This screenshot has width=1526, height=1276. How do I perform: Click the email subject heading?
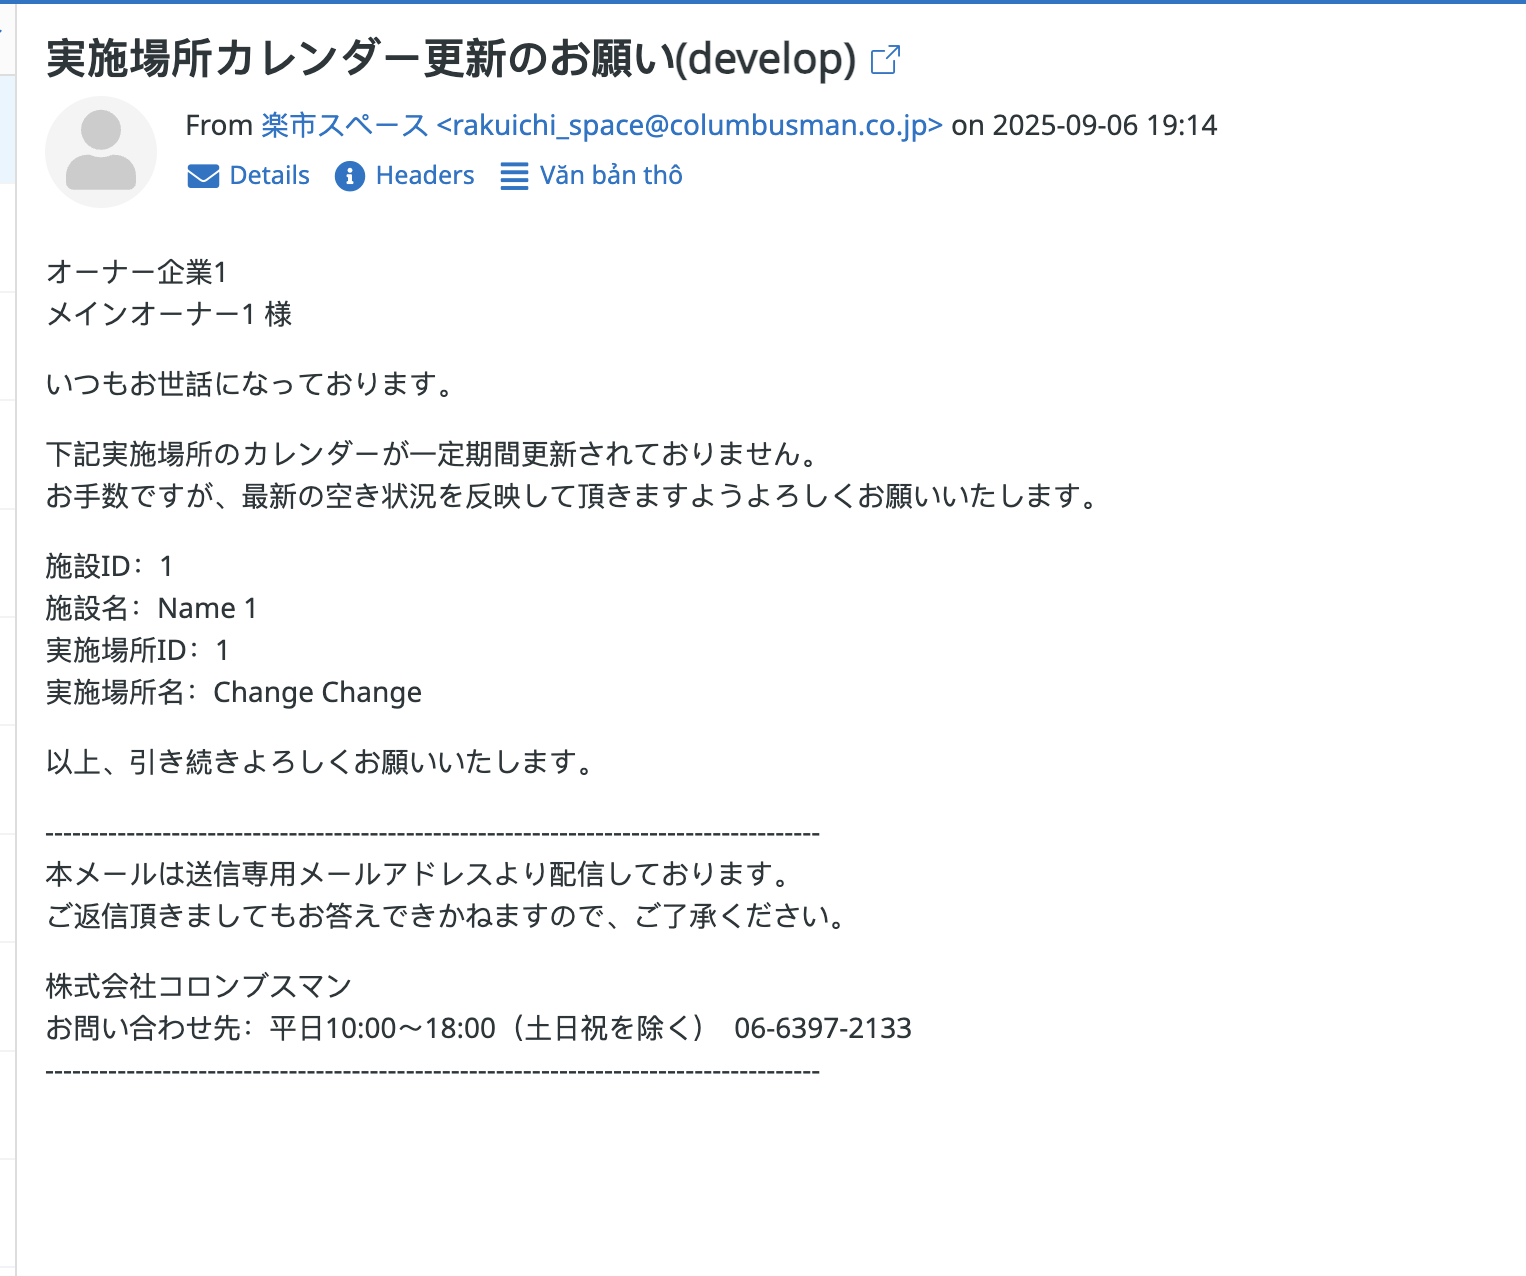point(450,60)
